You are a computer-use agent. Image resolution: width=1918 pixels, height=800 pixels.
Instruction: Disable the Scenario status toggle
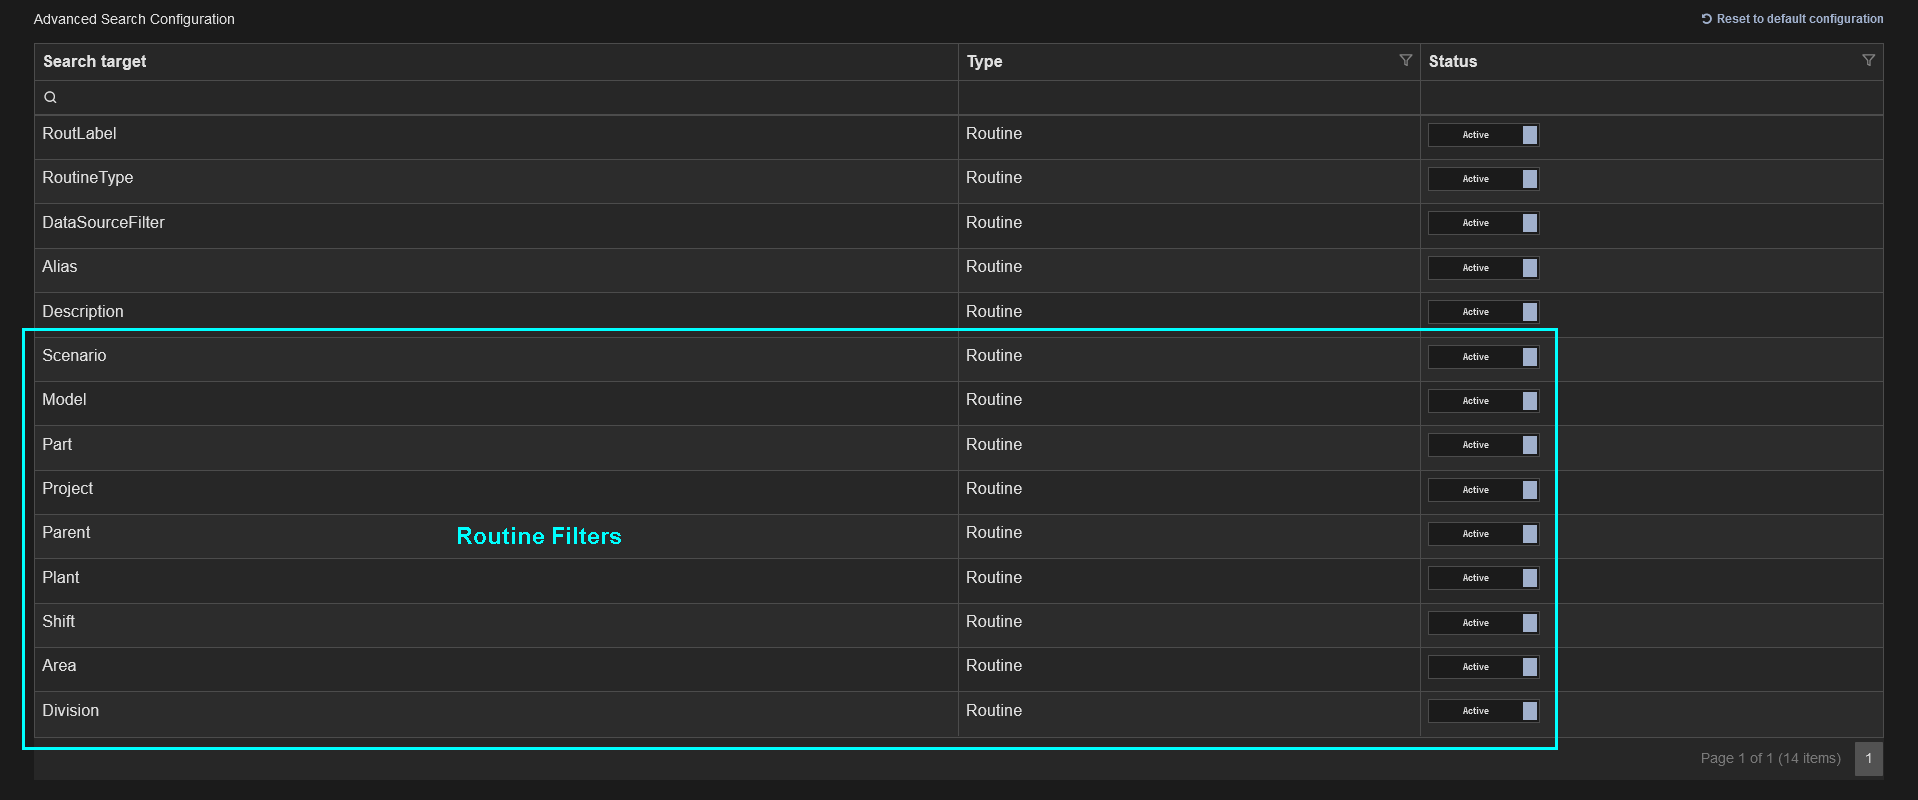click(1483, 357)
